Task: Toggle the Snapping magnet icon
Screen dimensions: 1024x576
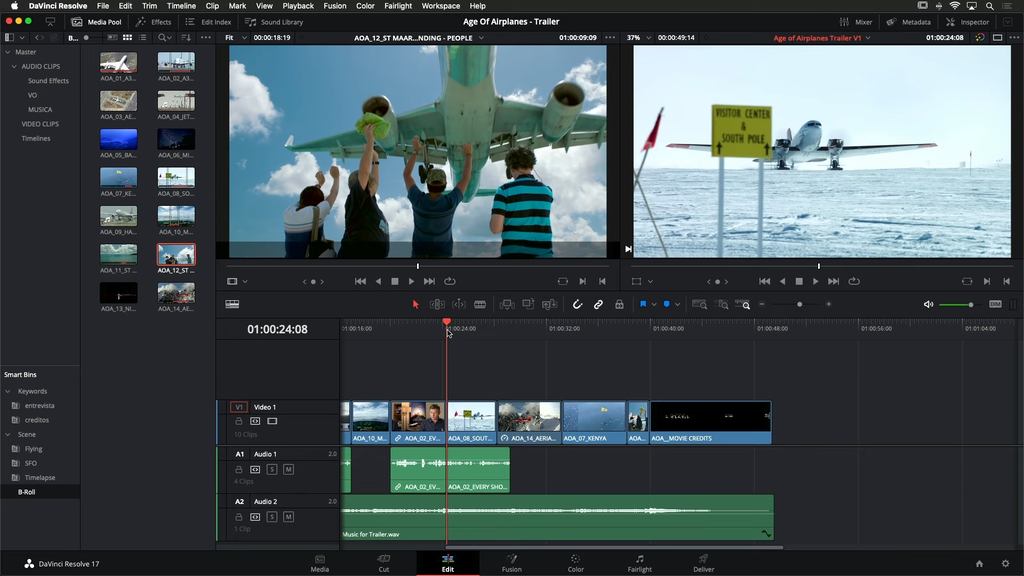Action: (x=577, y=304)
